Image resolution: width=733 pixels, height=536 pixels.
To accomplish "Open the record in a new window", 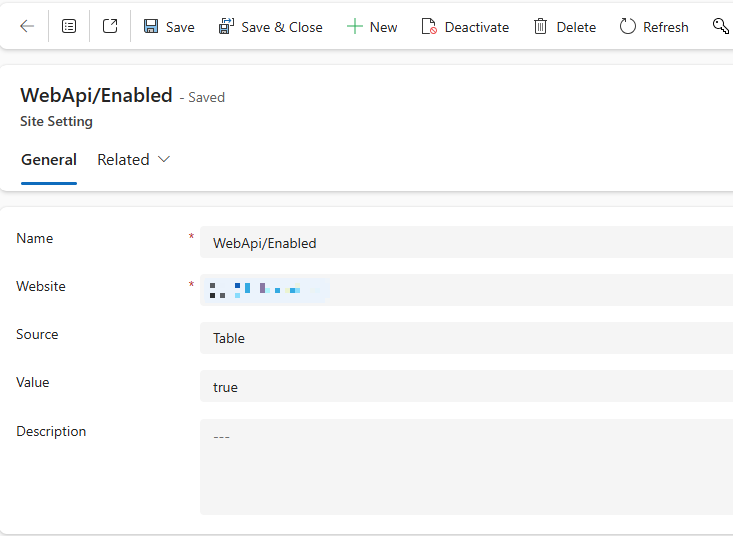I will coord(110,27).
